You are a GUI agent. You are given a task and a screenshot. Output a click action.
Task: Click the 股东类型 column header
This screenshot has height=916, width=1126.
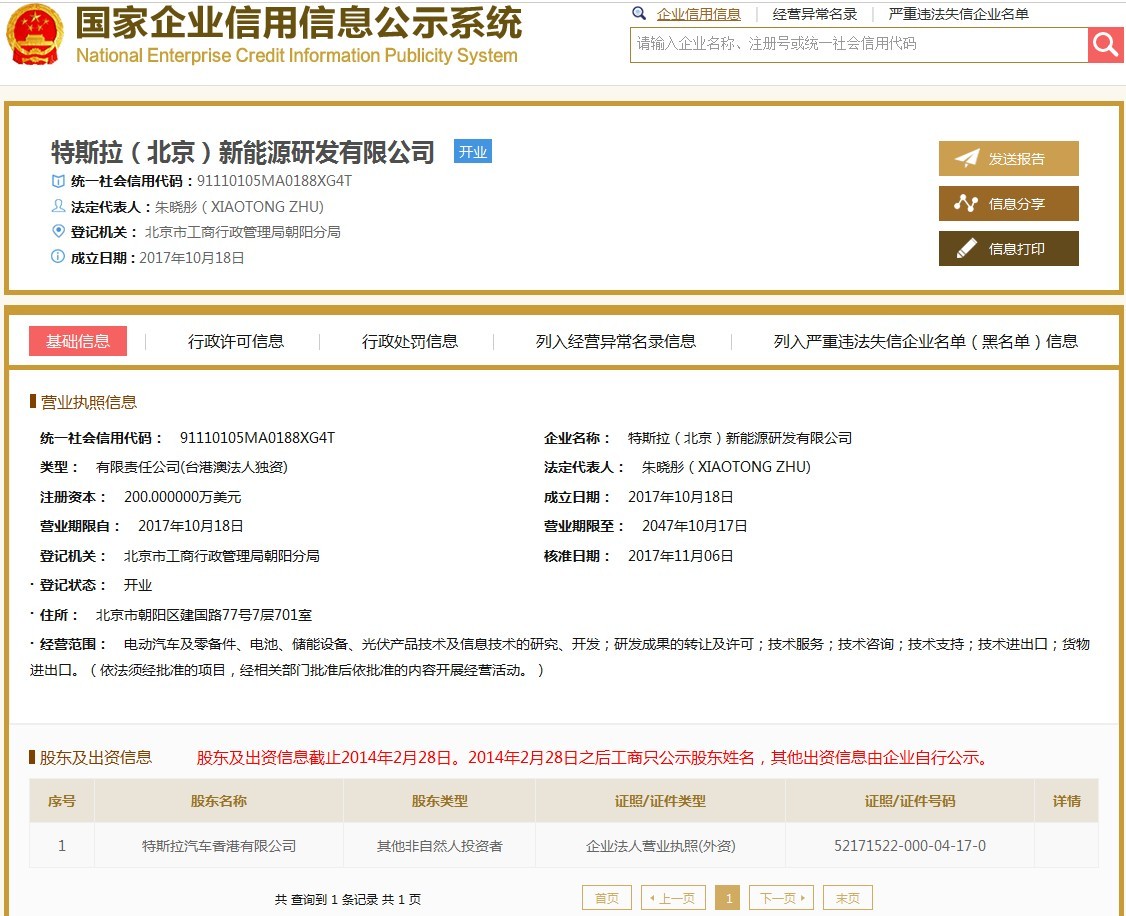[x=439, y=801]
